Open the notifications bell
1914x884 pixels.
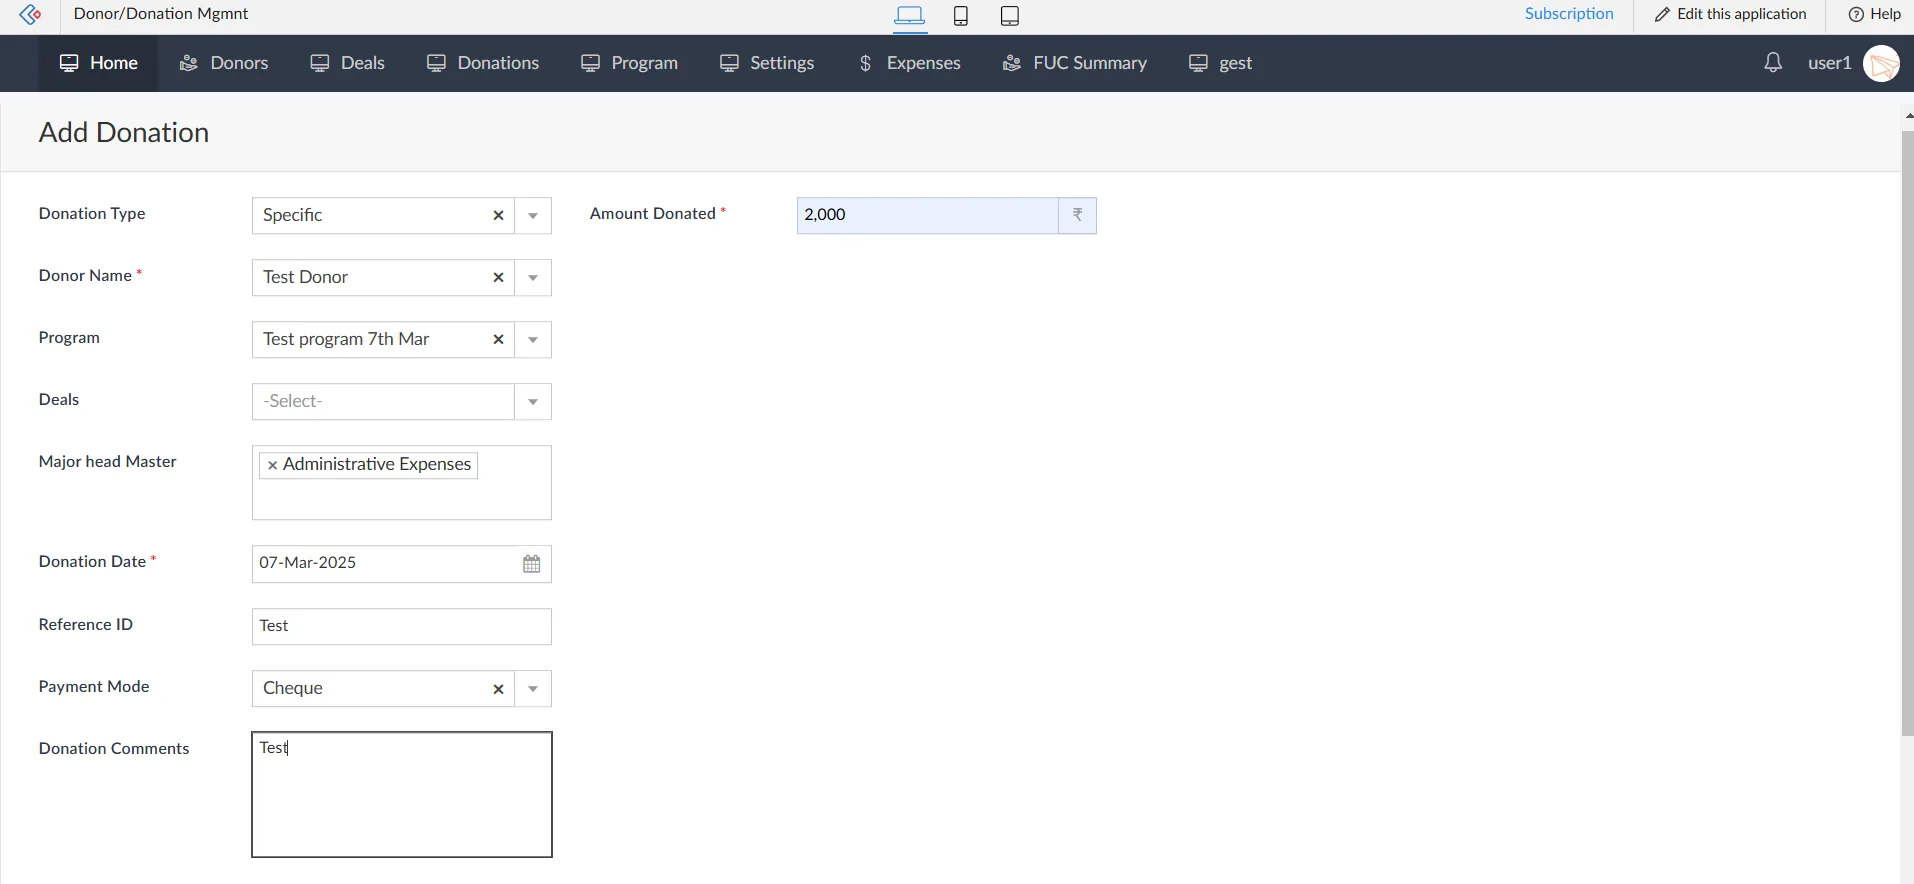click(1773, 63)
